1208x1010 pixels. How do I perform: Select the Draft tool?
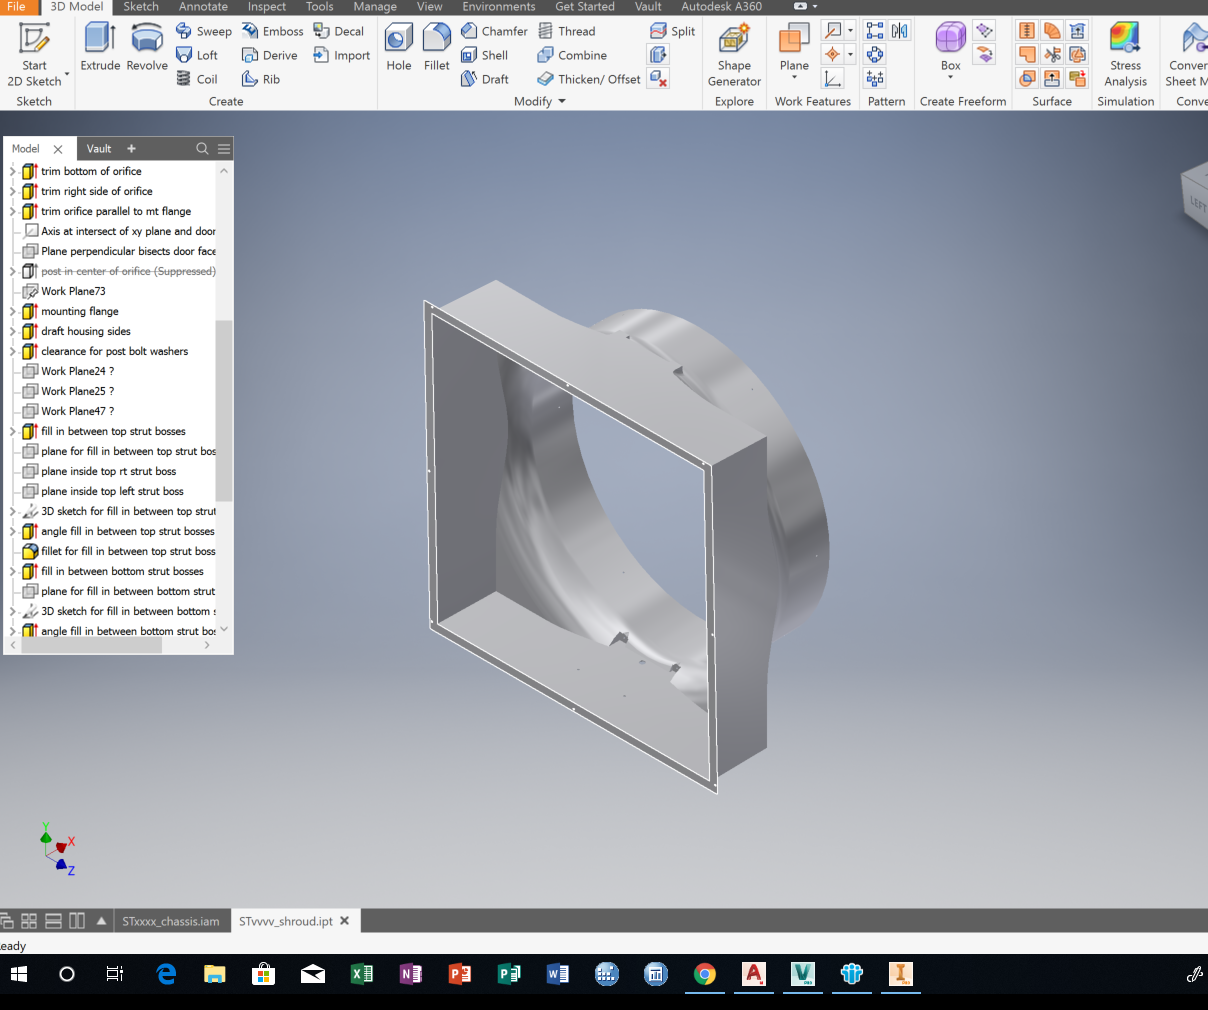click(x=485, y=79)
